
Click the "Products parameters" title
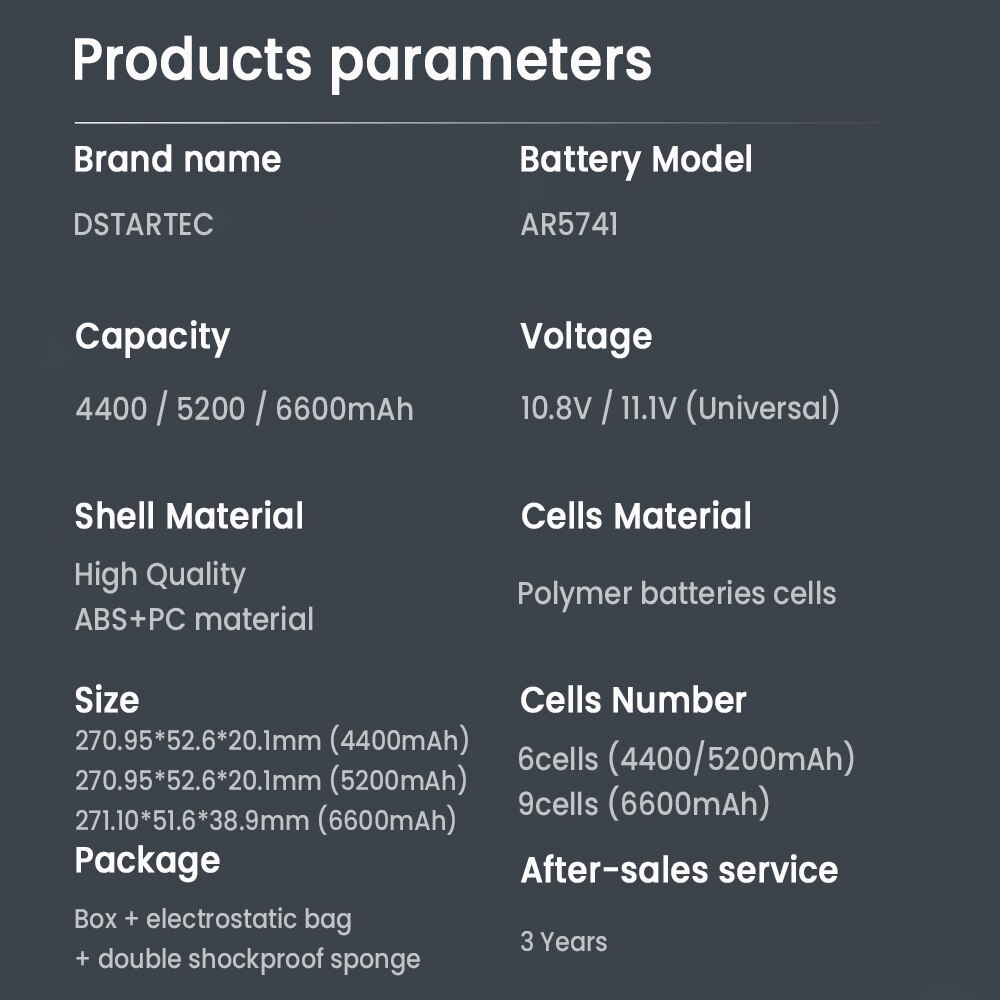[x=362, y=60]
